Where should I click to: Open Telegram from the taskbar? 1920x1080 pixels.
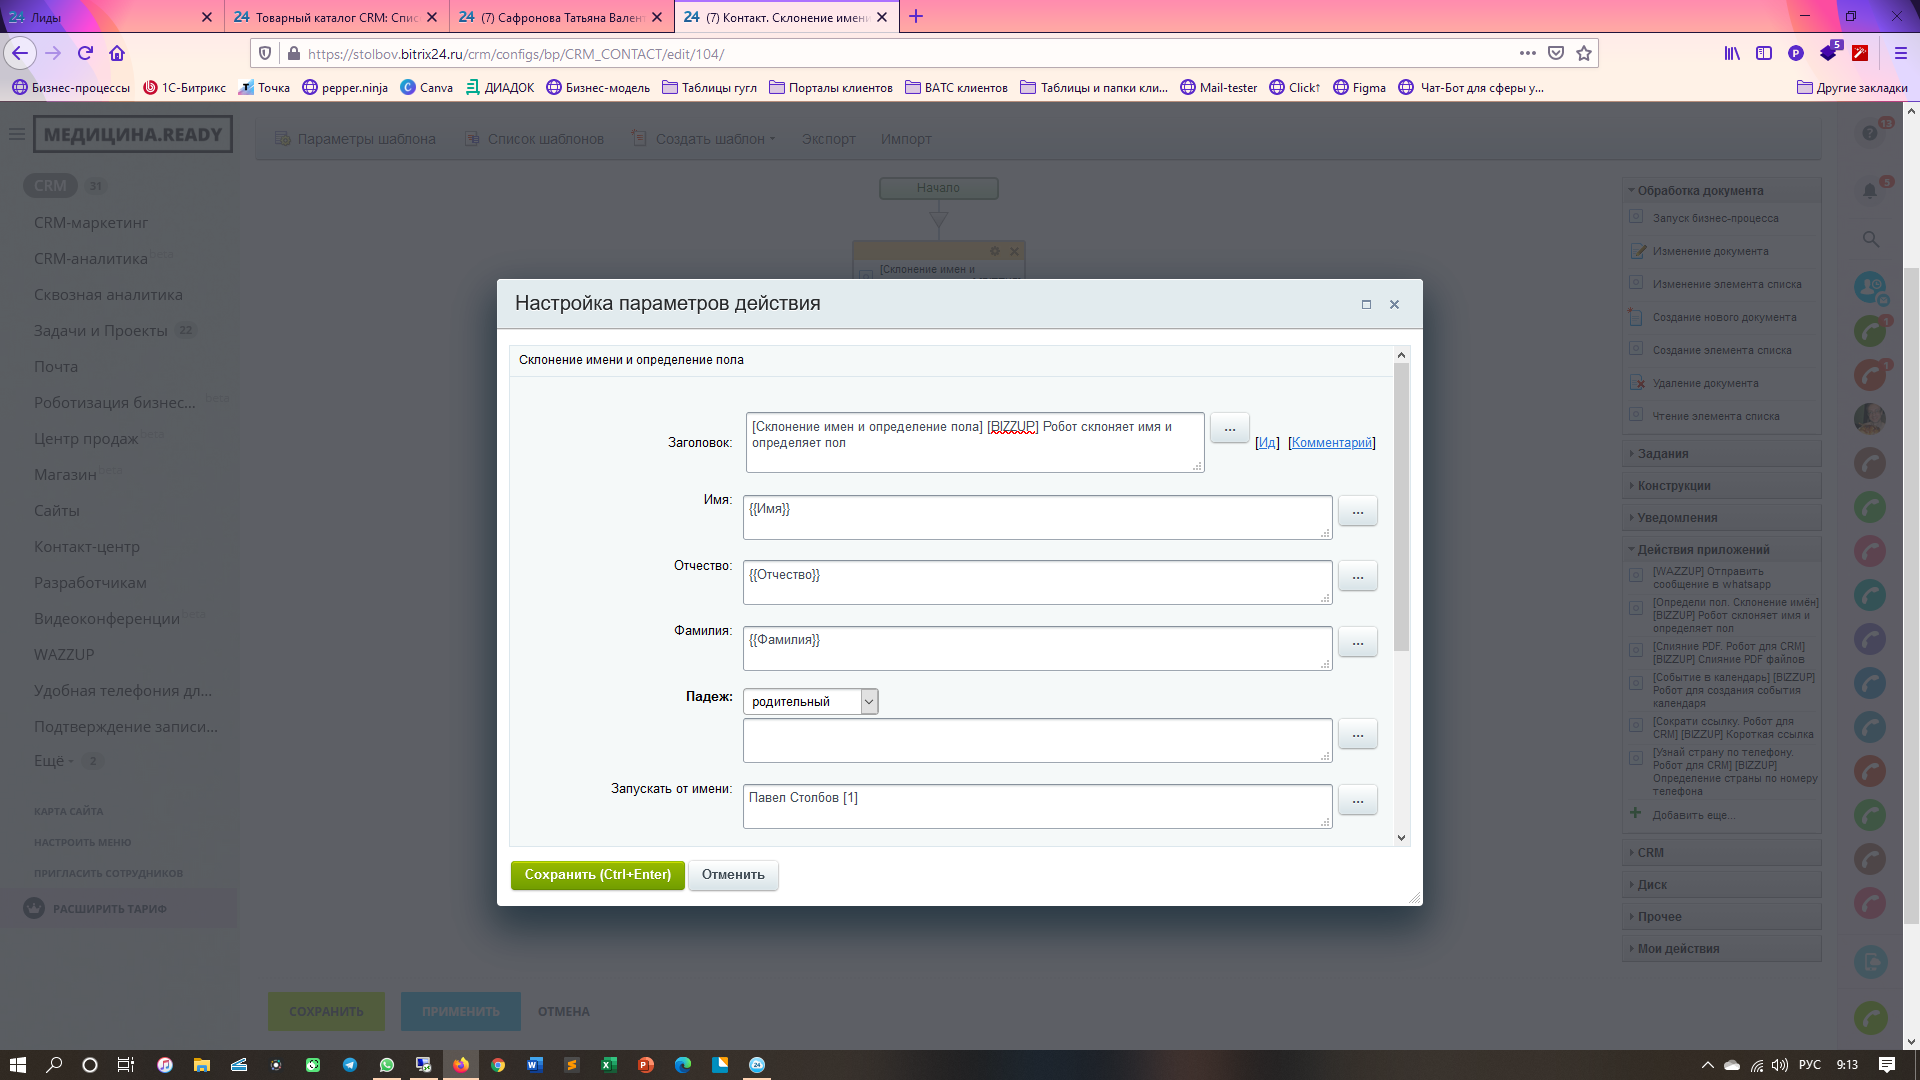(x=349, y=1065)
